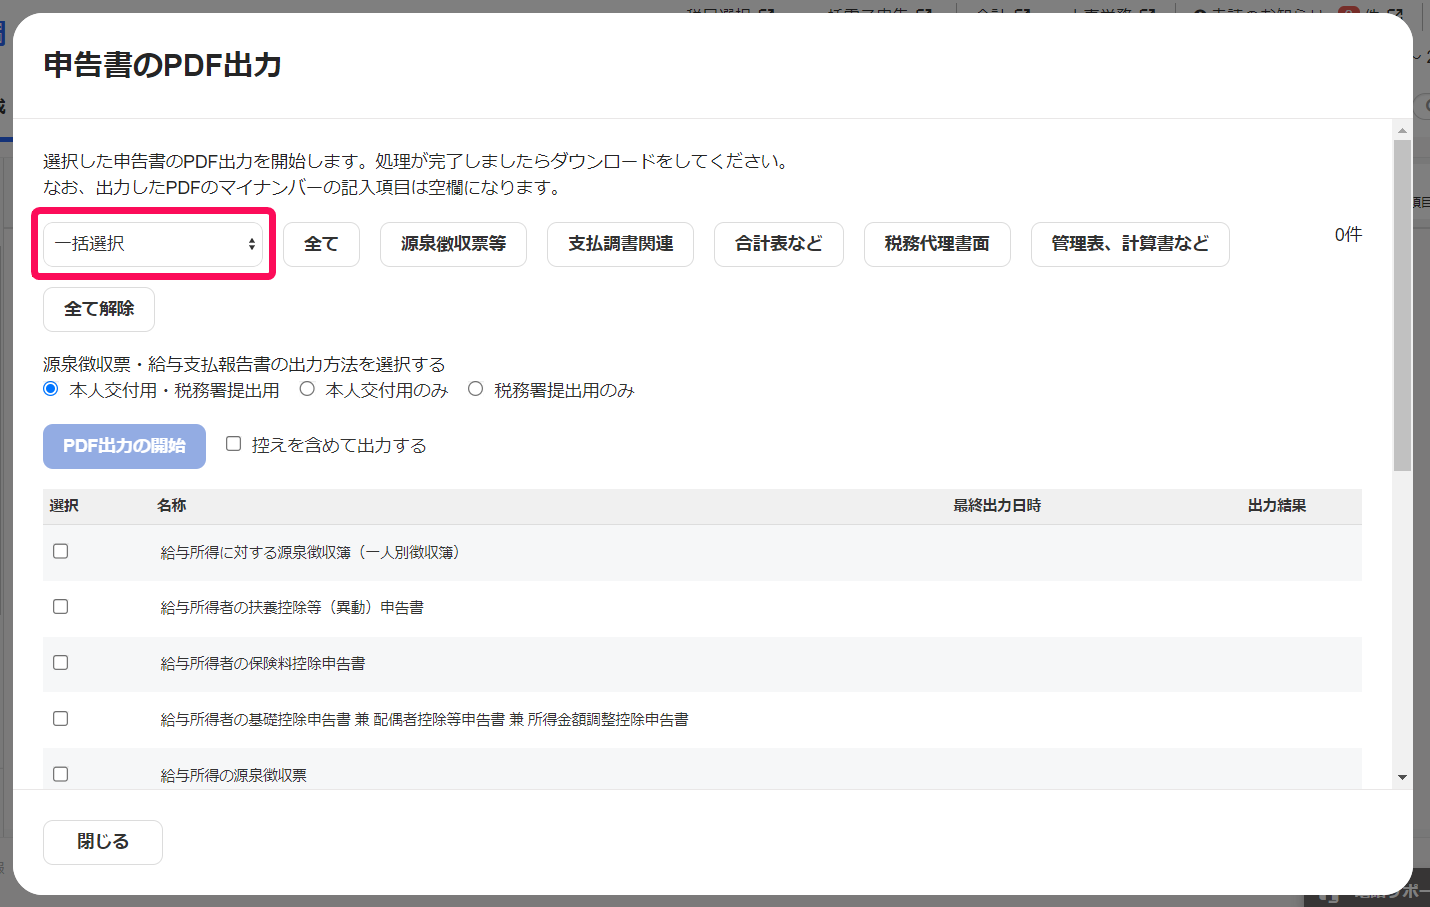Image resolution: width=1430 pixels, height=907 pixels.
Task: Click the scrollbar up arrow
Action: tap(1402, 130)
